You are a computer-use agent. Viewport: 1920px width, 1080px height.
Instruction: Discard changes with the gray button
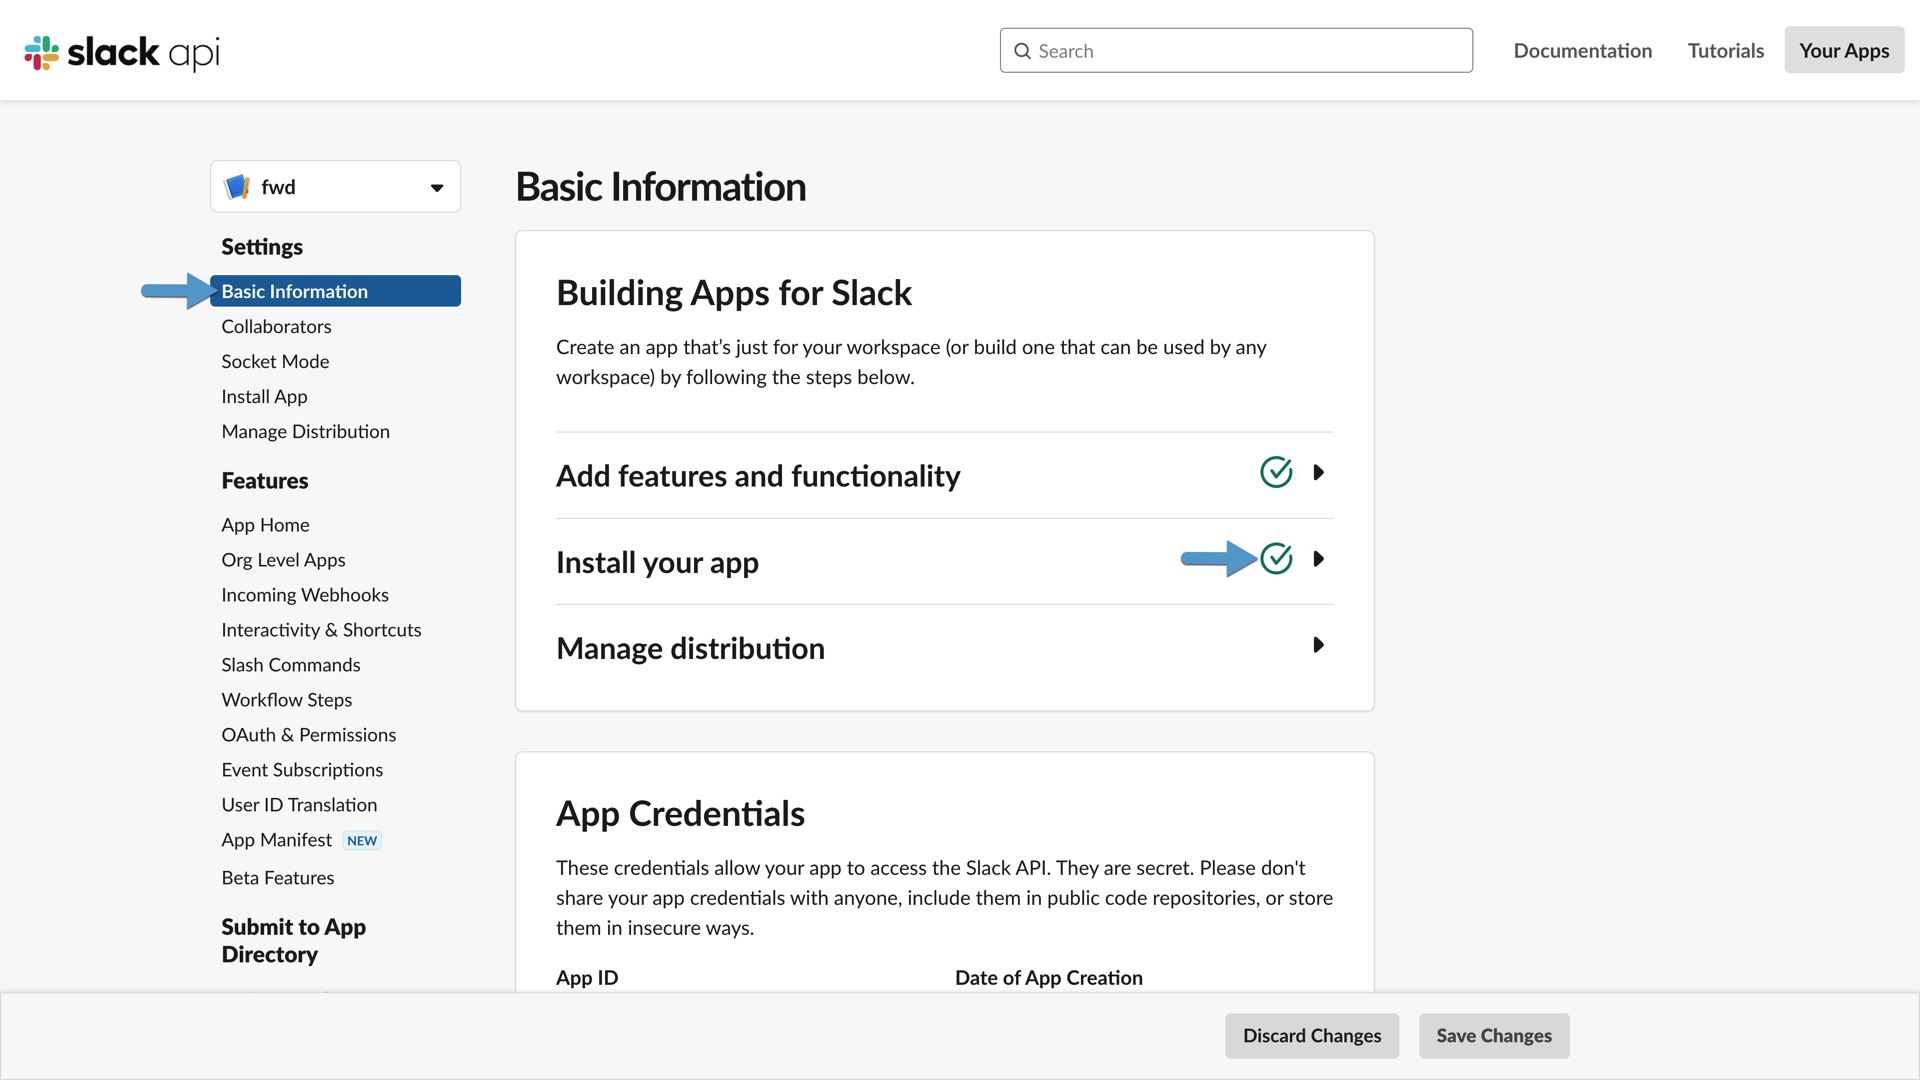point(1312,1036)
